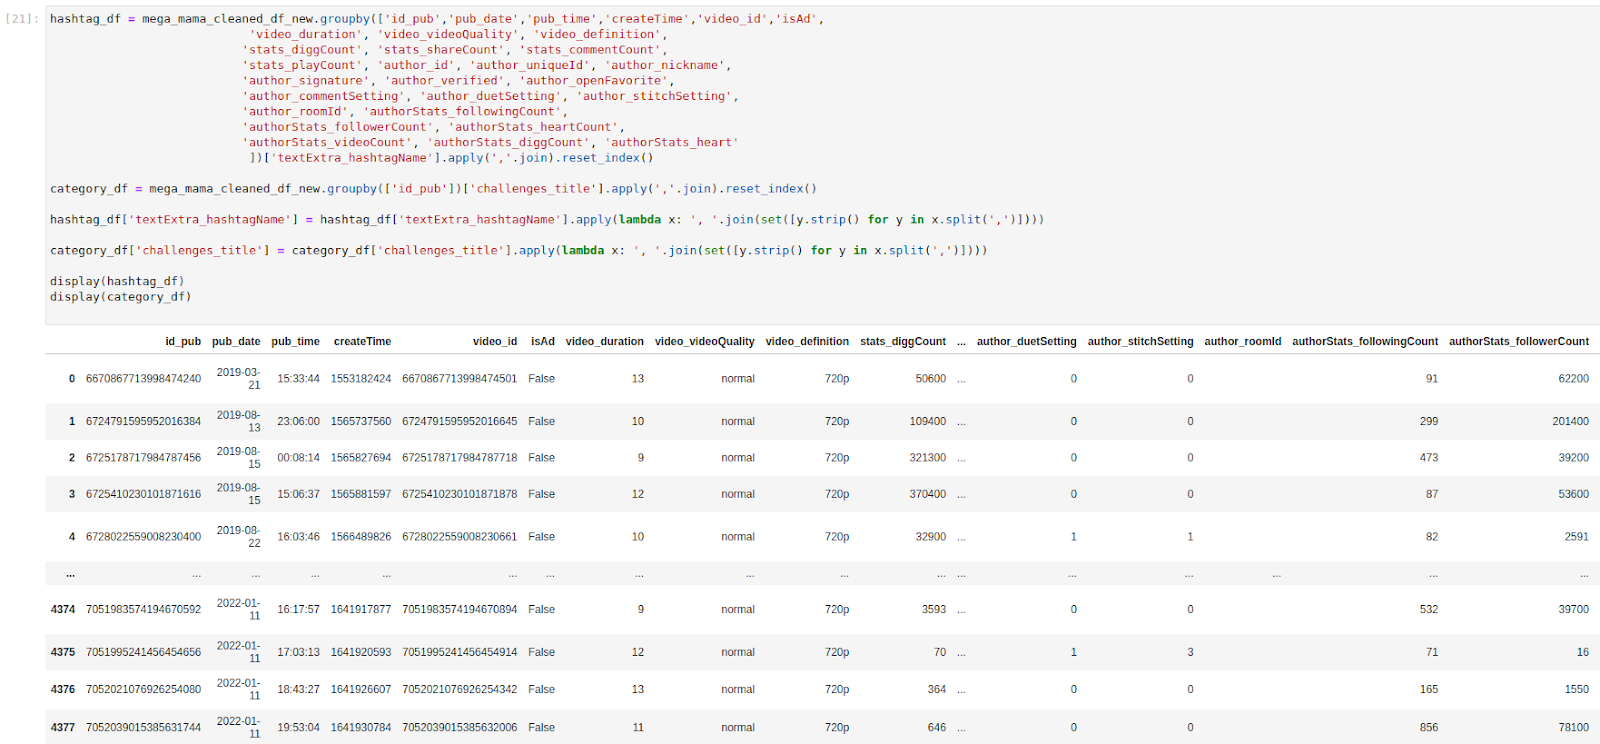The height and width of the screenshot is (744, 1600).
Task: Click followerCount value 201400
Action: tap(1570, 422)
